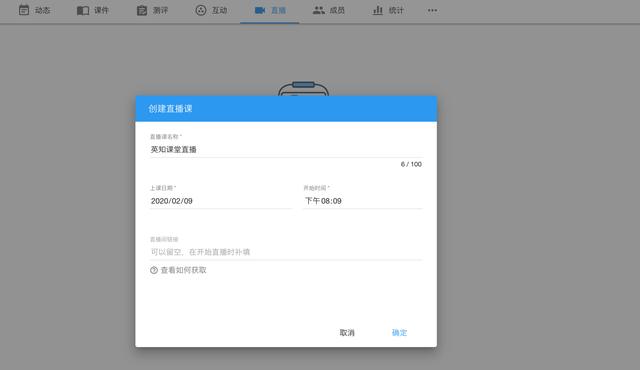This screenshot has height=370, width=640.
Task: Go to the 测评 tab
Action: (x=152, y=11)
